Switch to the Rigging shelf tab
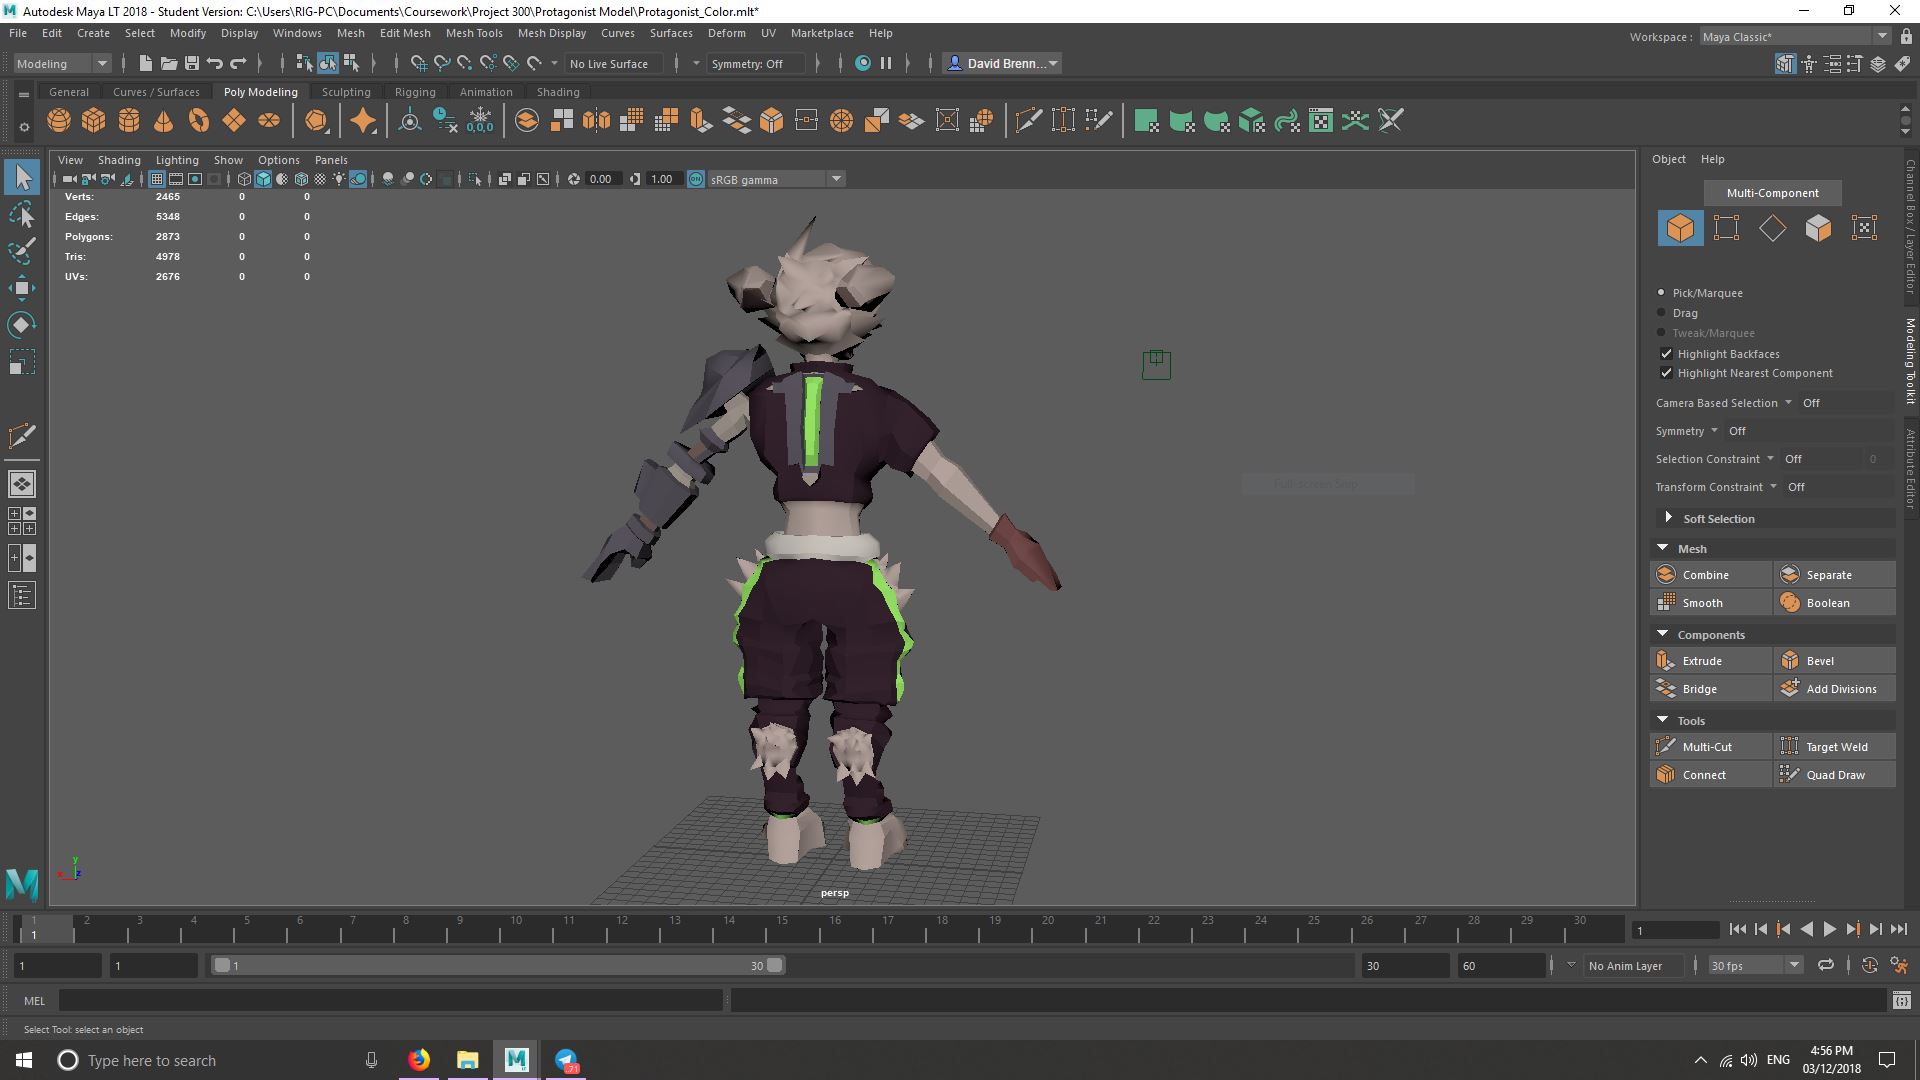The width and height of the screenshot is (1920, 1080). 415,92
